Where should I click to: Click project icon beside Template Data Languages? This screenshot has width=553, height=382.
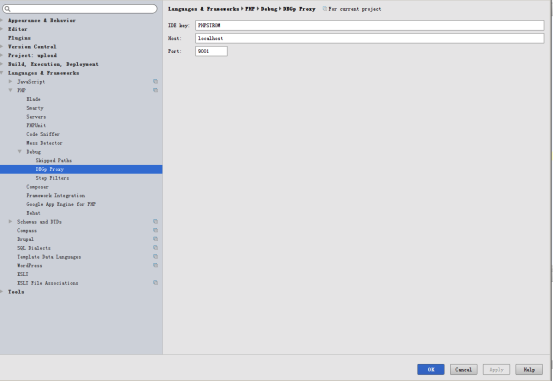155,257
